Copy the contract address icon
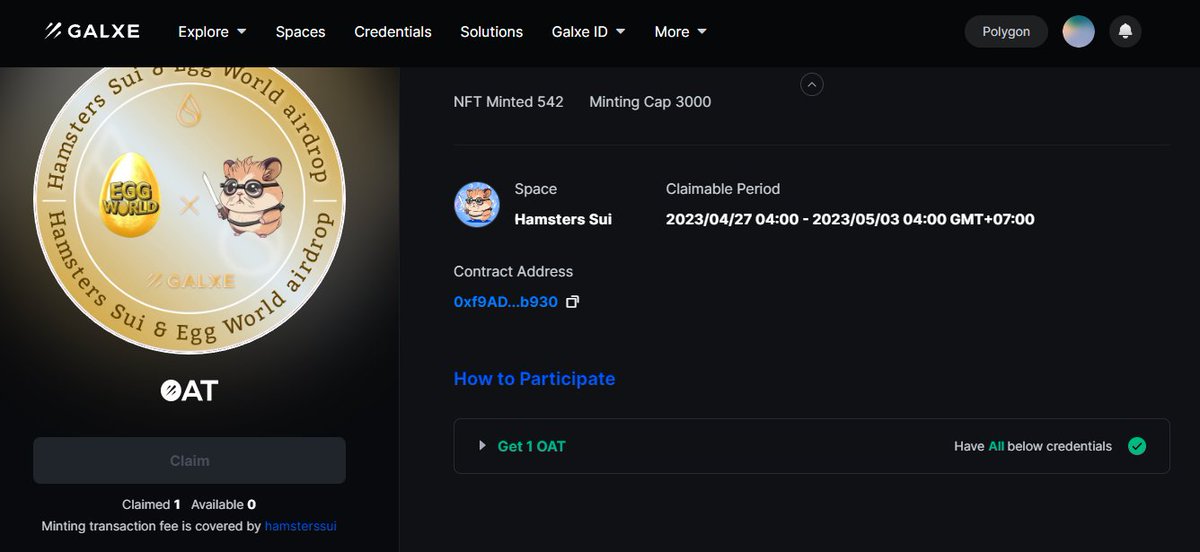 pos(572,301)
